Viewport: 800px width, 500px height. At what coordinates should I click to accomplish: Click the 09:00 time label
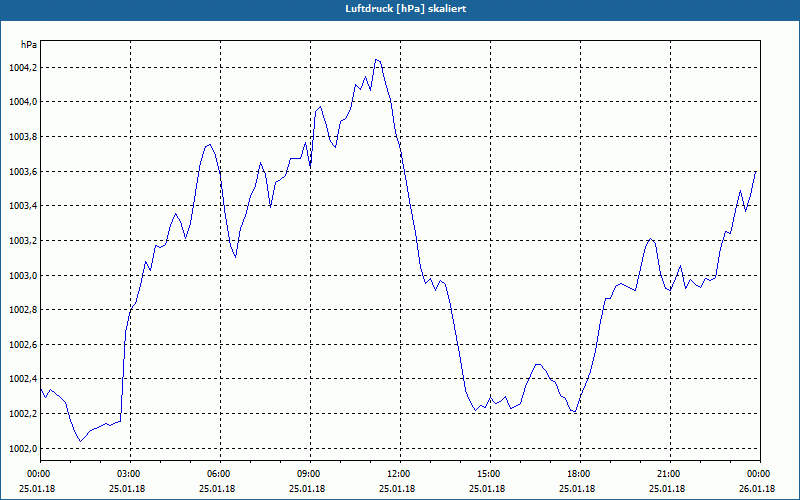tap(310, 473)
